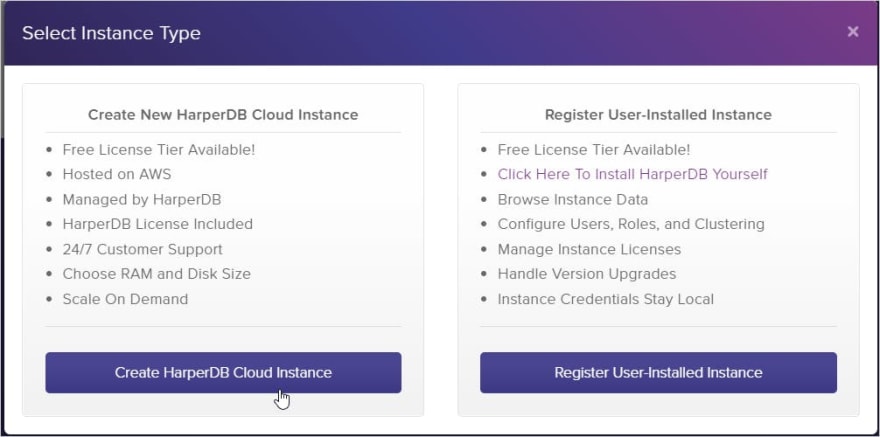
Task: Click 'Scale On Demand' text
Action: (x=125, y=299)
